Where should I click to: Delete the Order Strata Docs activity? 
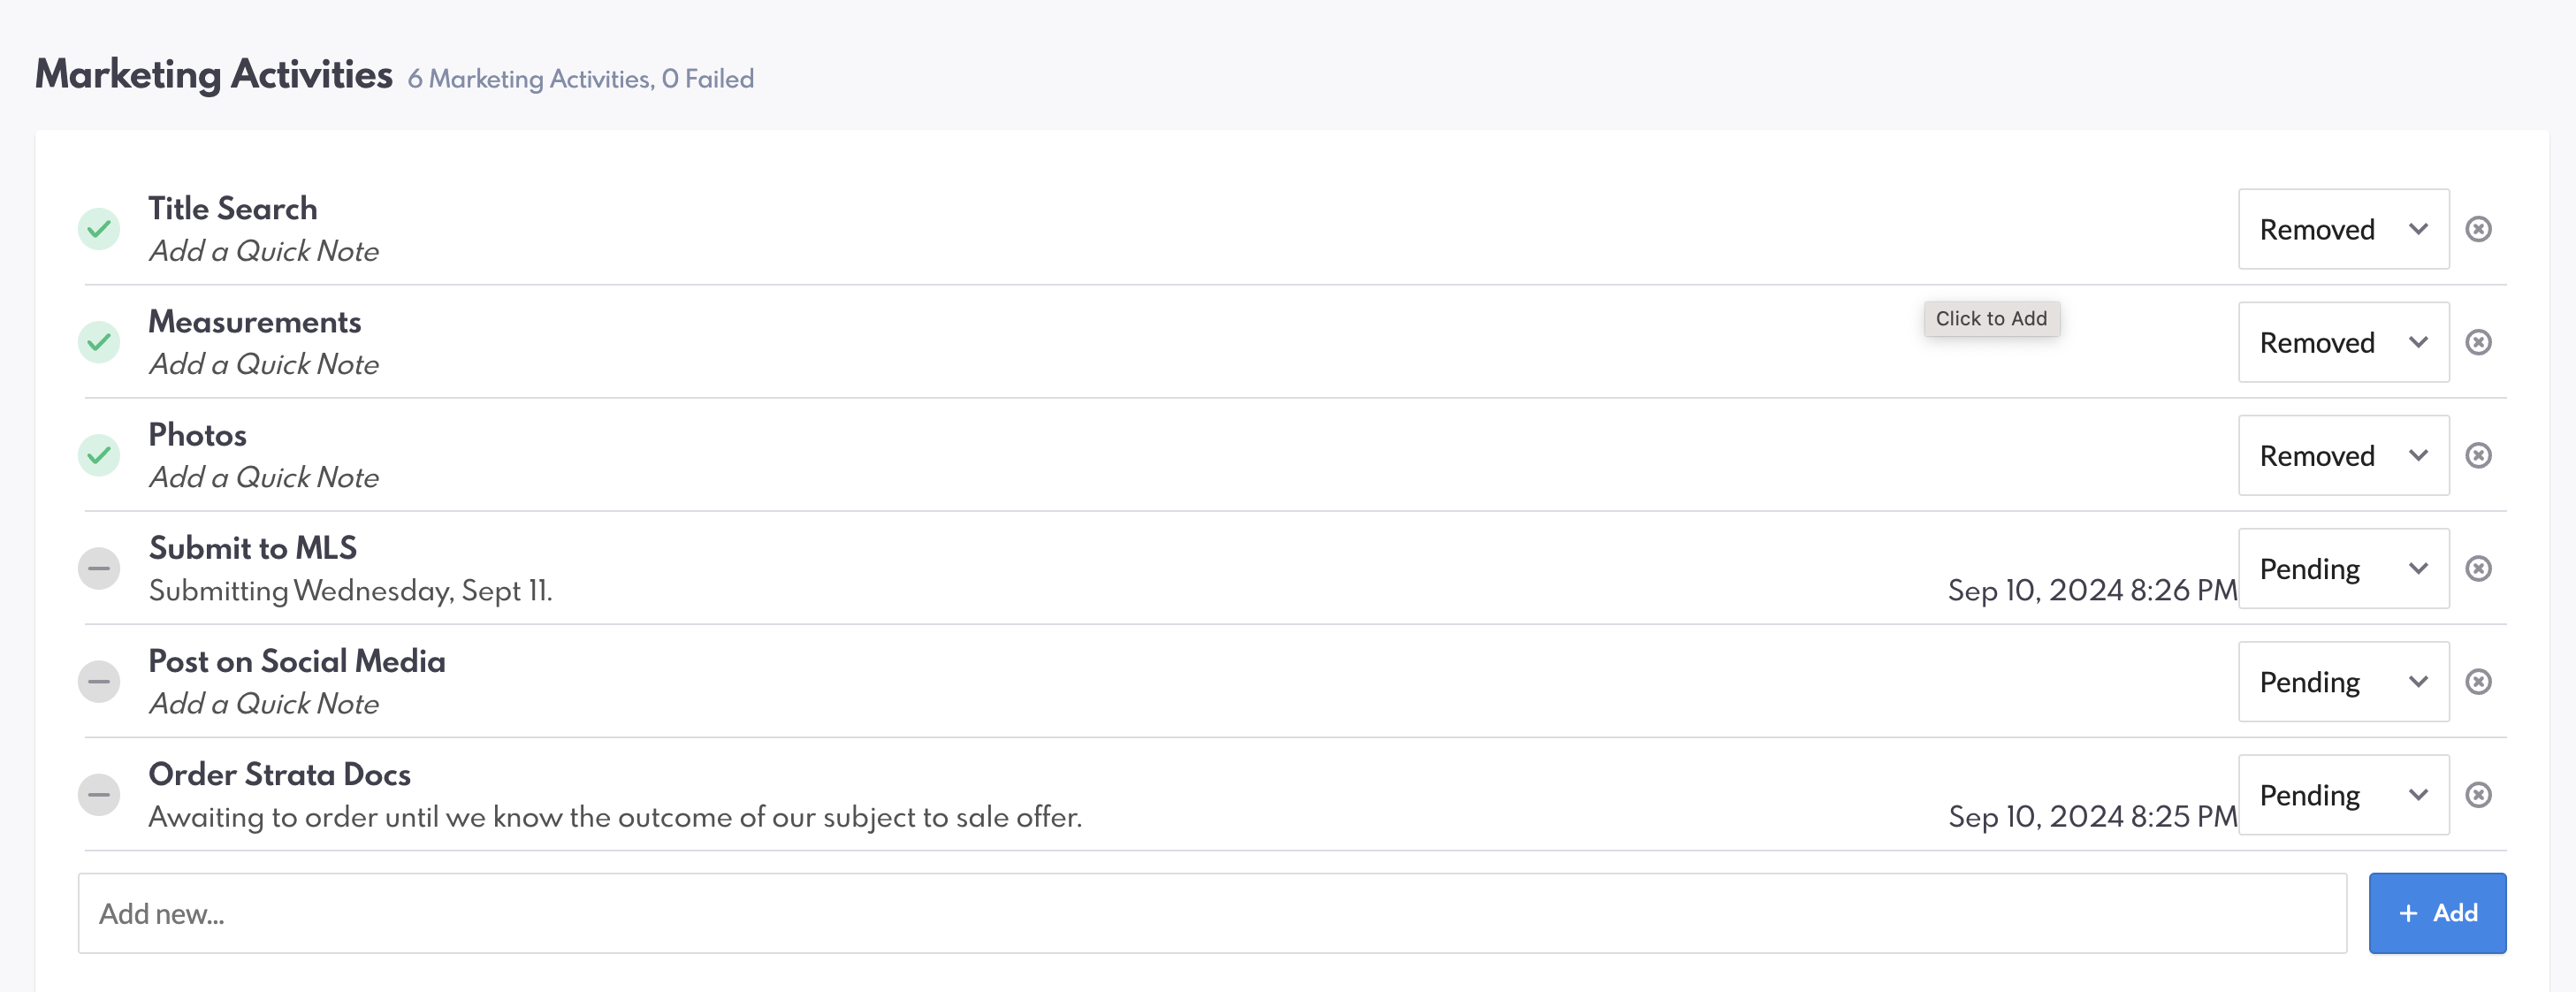[2478, 794]
